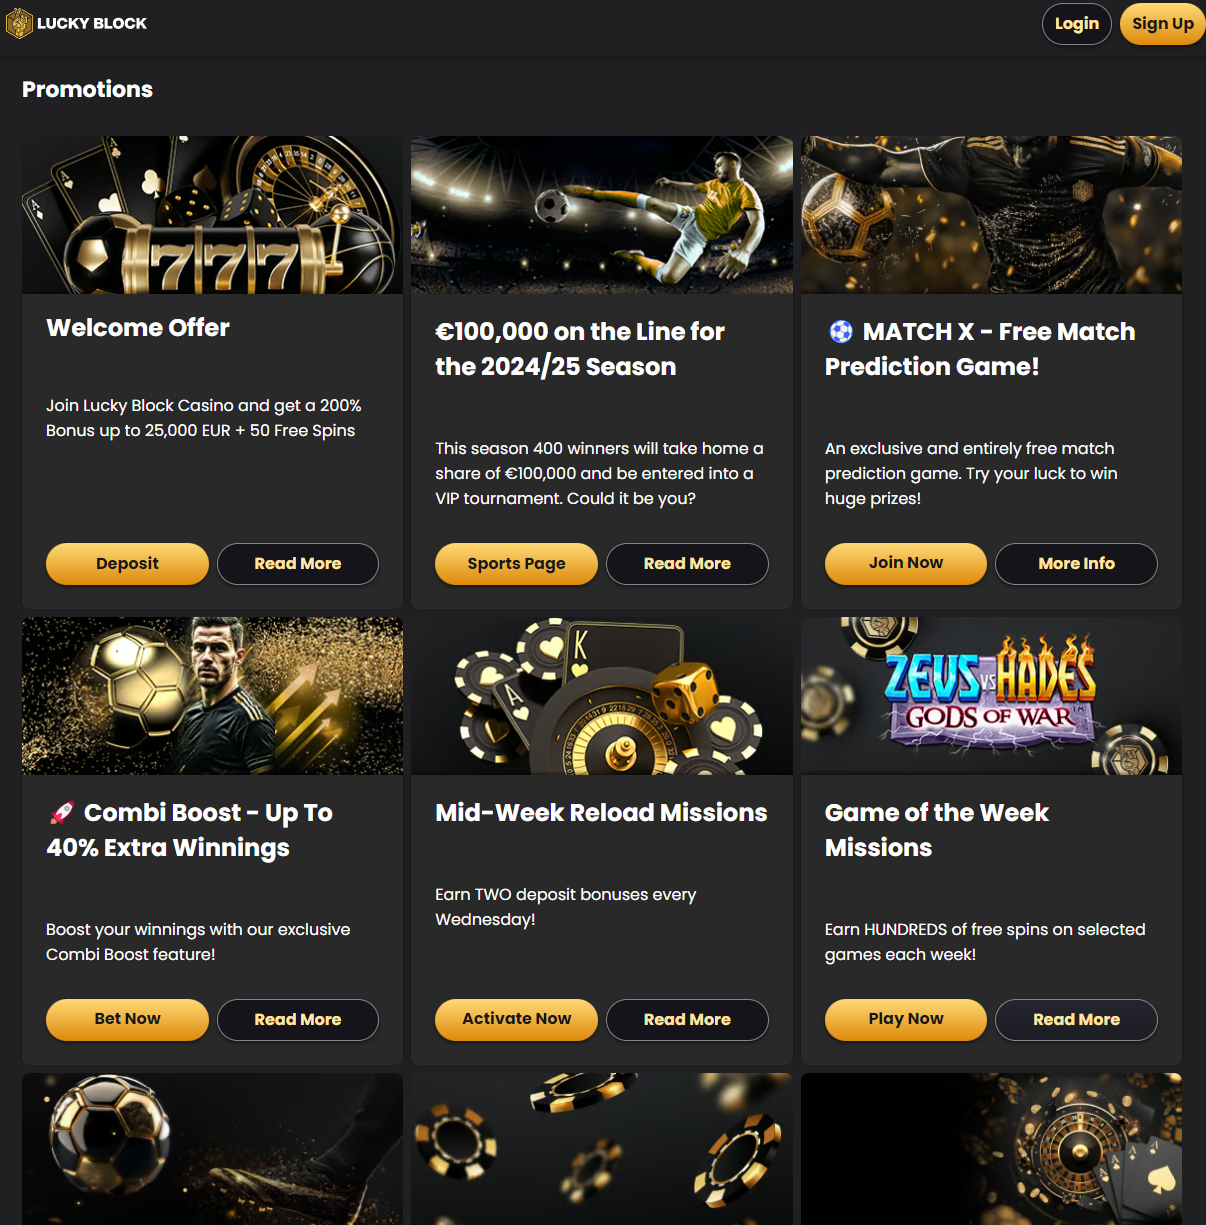The height and width of the screenshot is (1225, 1206).
Task: Select the Mid-Week Reload Missions heading
Action: click(601, 812)
